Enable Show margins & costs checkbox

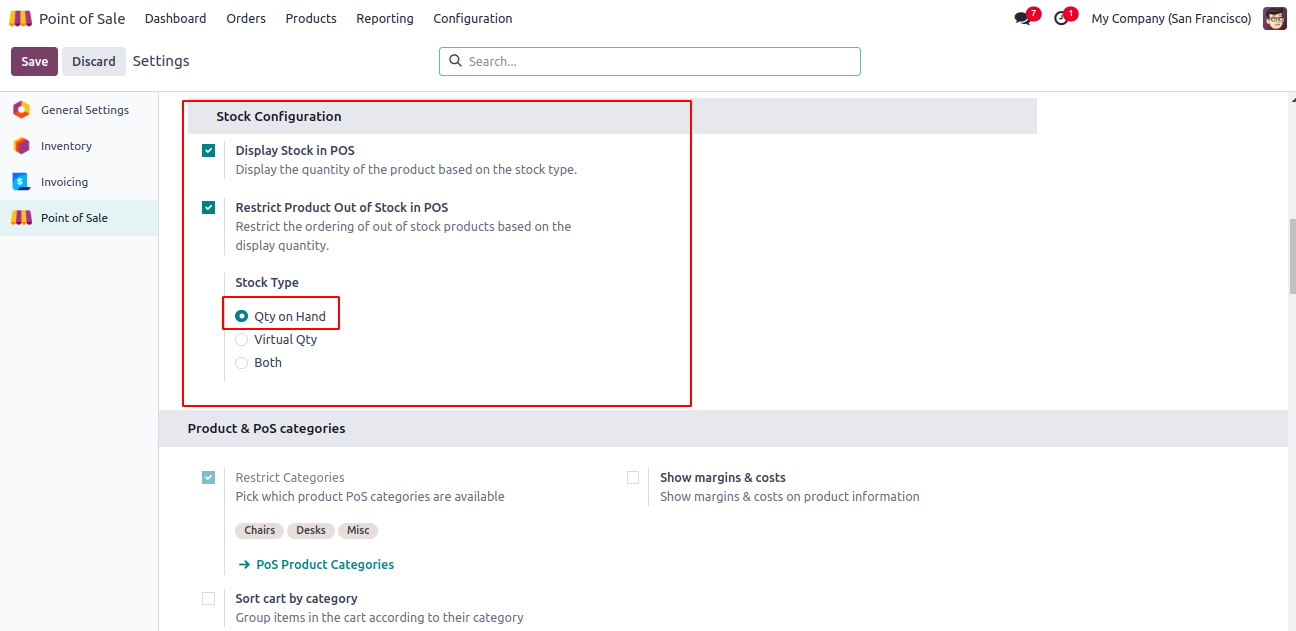[633, 478]
